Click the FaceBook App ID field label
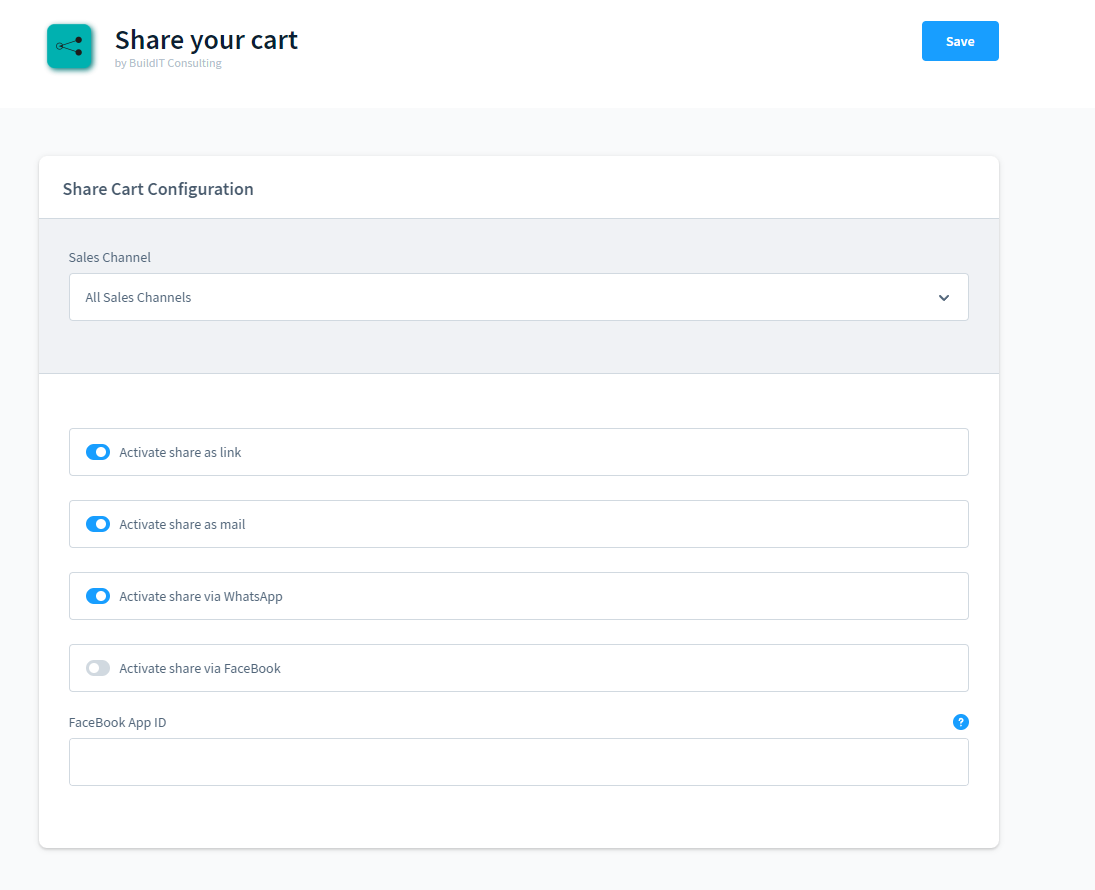Viewport: 1095px width, 890px height. pos(117,722)
